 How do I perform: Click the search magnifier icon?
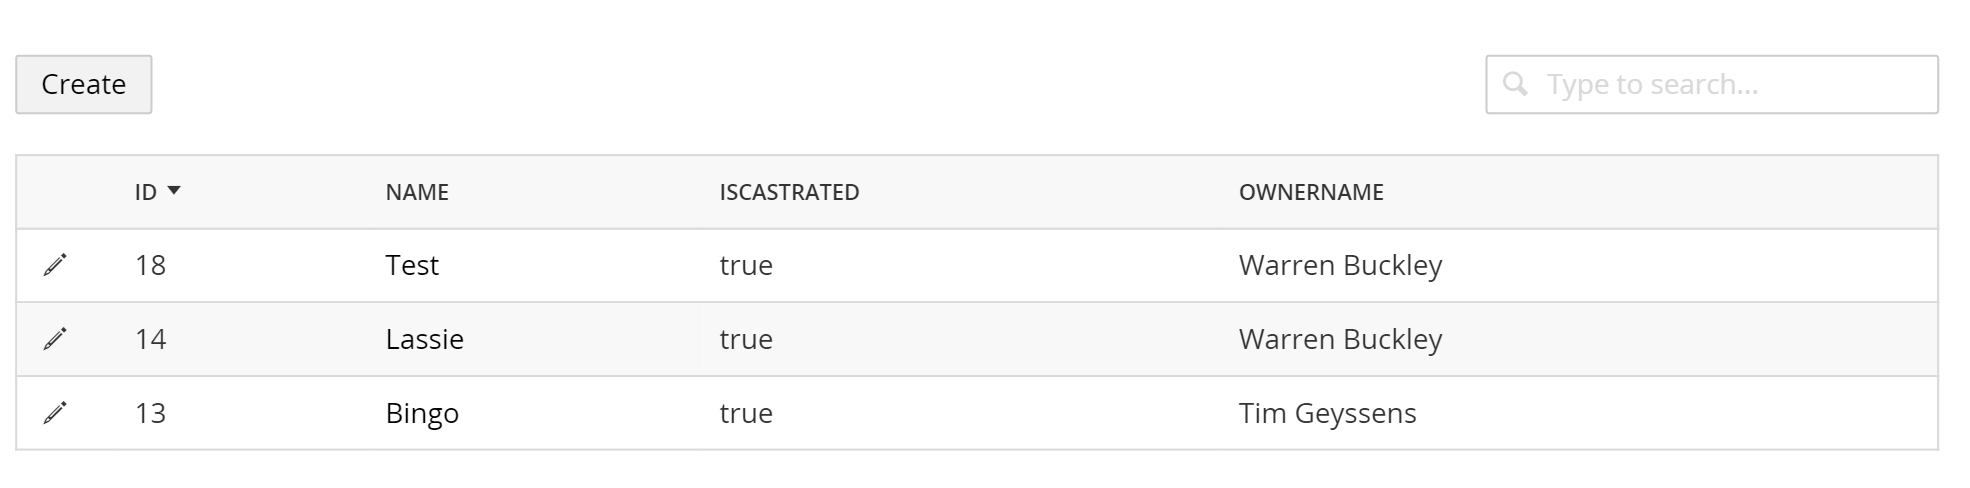pos(1515,84)
